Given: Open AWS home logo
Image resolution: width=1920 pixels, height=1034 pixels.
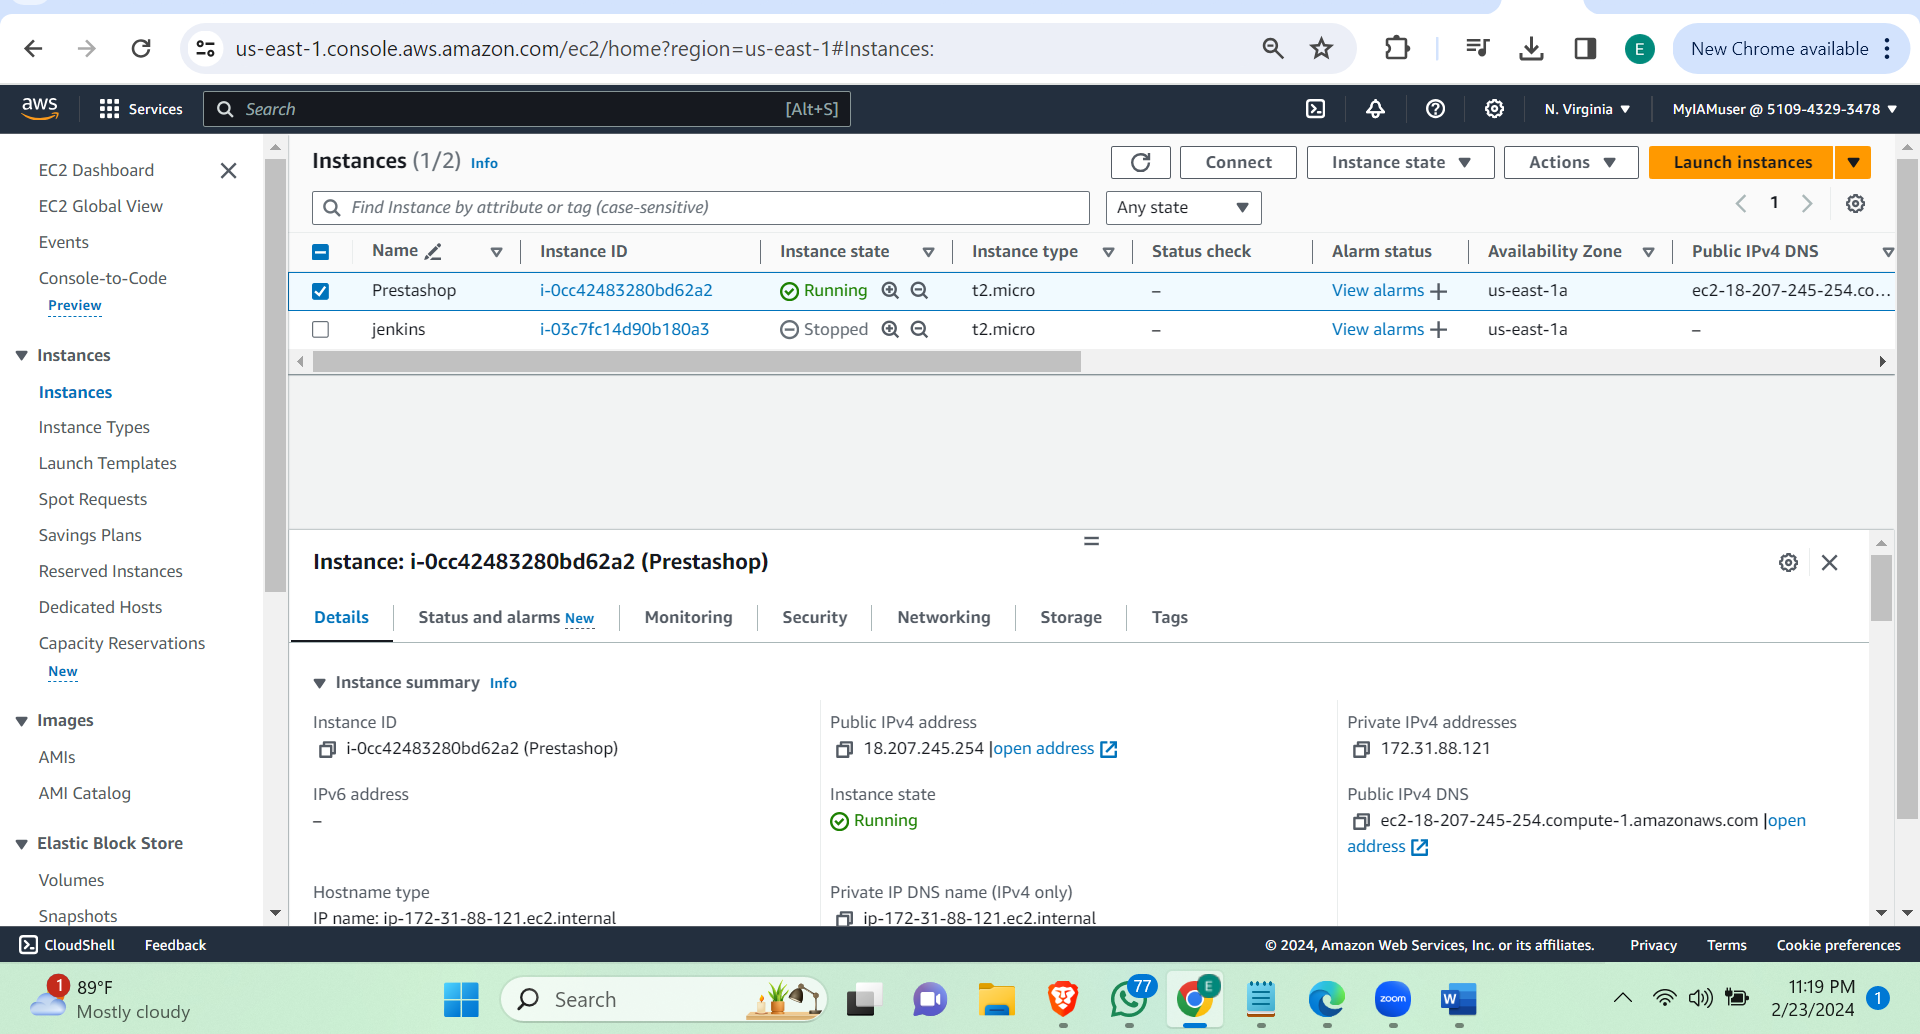Looking at the screenshot, I should 40,108.
